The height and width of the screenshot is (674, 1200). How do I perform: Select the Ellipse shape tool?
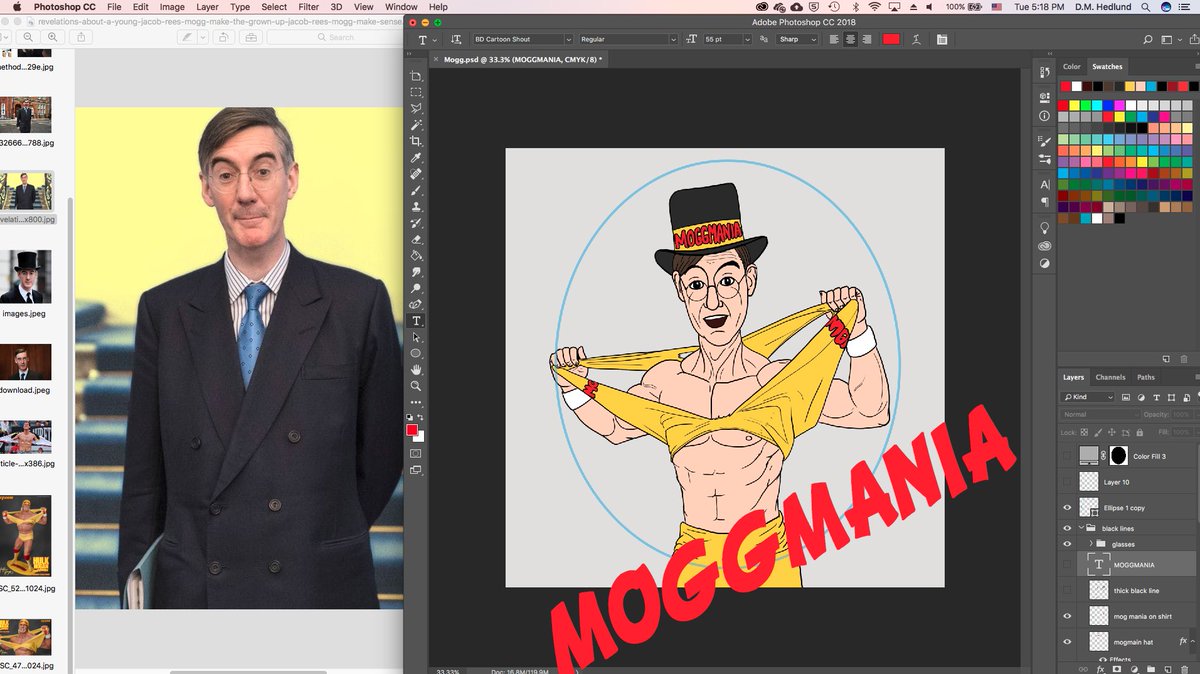[x=416, y=353]
